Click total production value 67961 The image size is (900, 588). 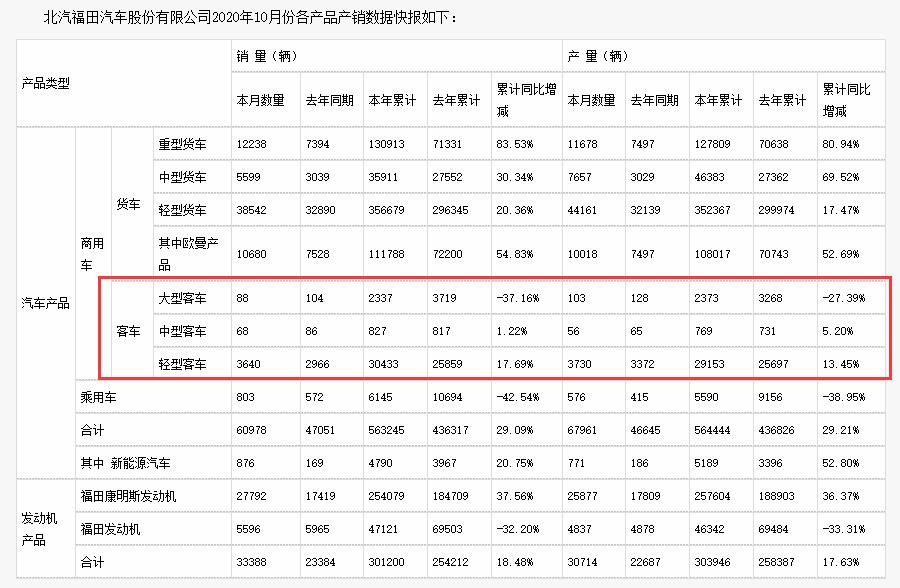tap(582, 430)
